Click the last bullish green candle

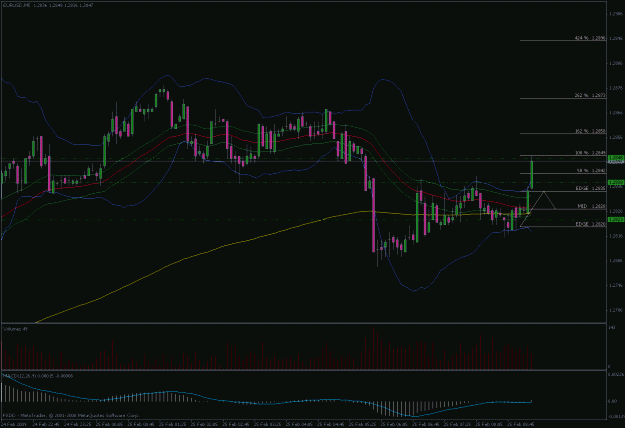point(532,175)
